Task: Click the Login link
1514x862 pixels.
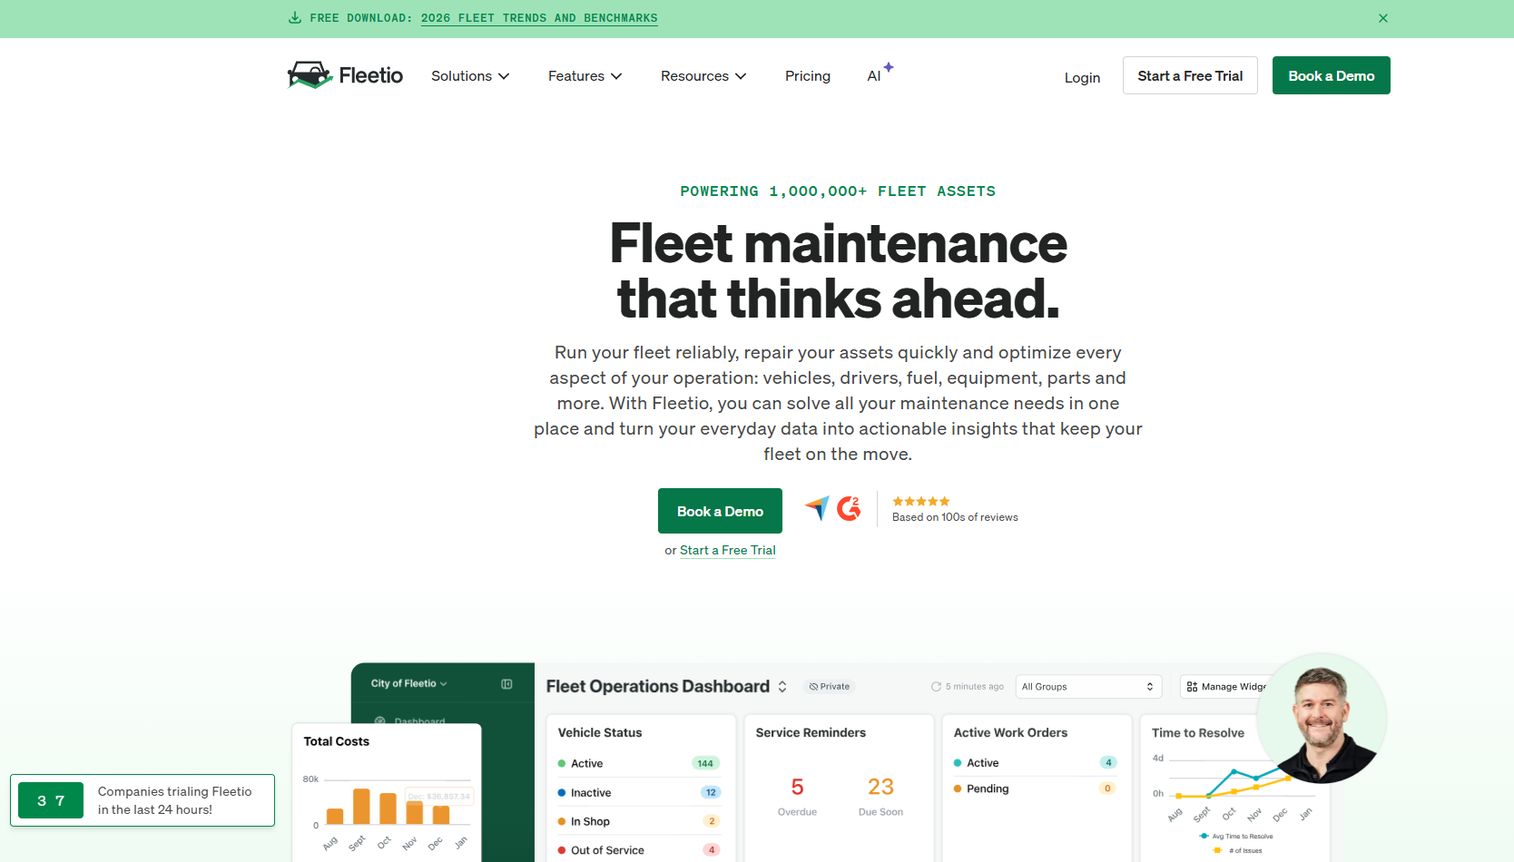Action: [x=1082, y=77]
